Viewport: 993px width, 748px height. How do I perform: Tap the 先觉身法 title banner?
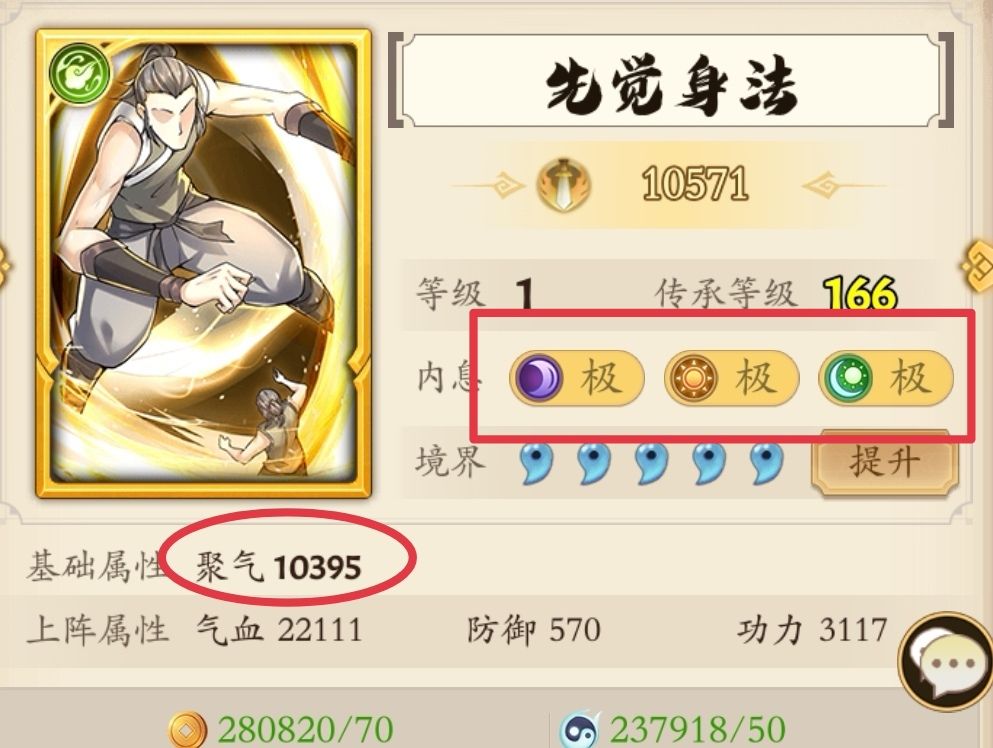tap(671, 81)
